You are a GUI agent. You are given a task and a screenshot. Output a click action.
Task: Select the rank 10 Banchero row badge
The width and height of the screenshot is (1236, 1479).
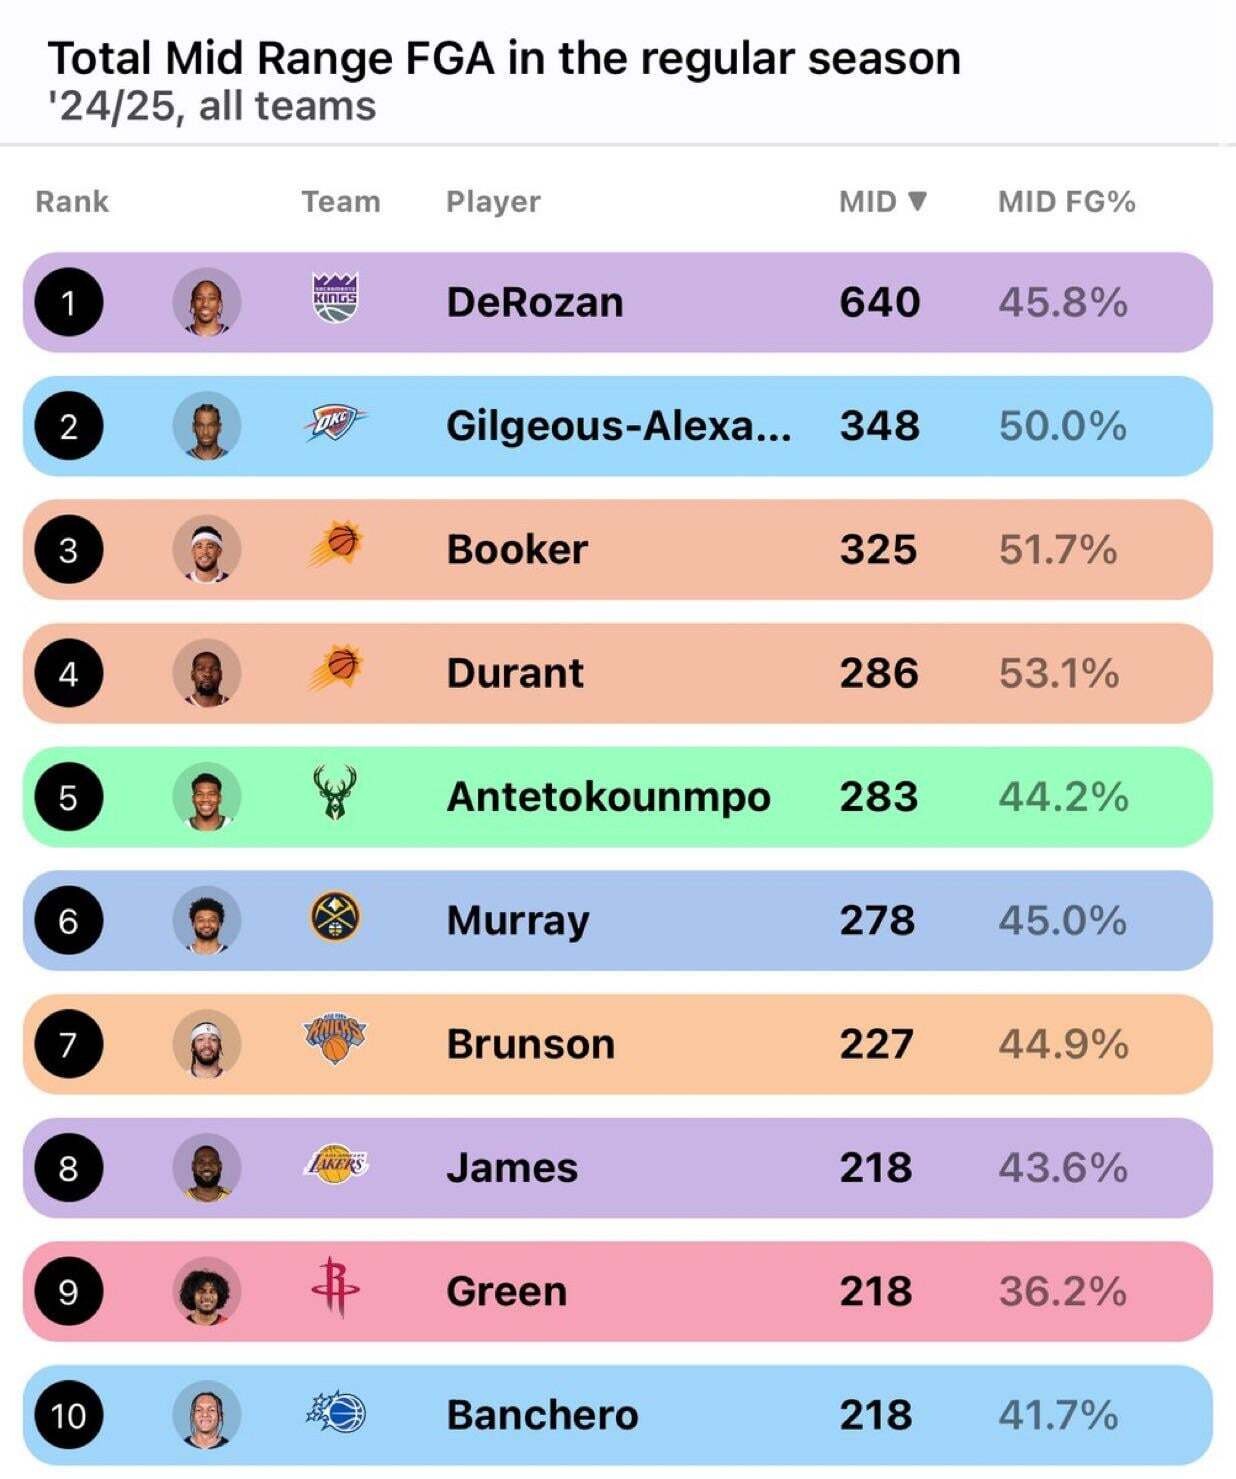pyautogui.click(x=68, y=1416)
